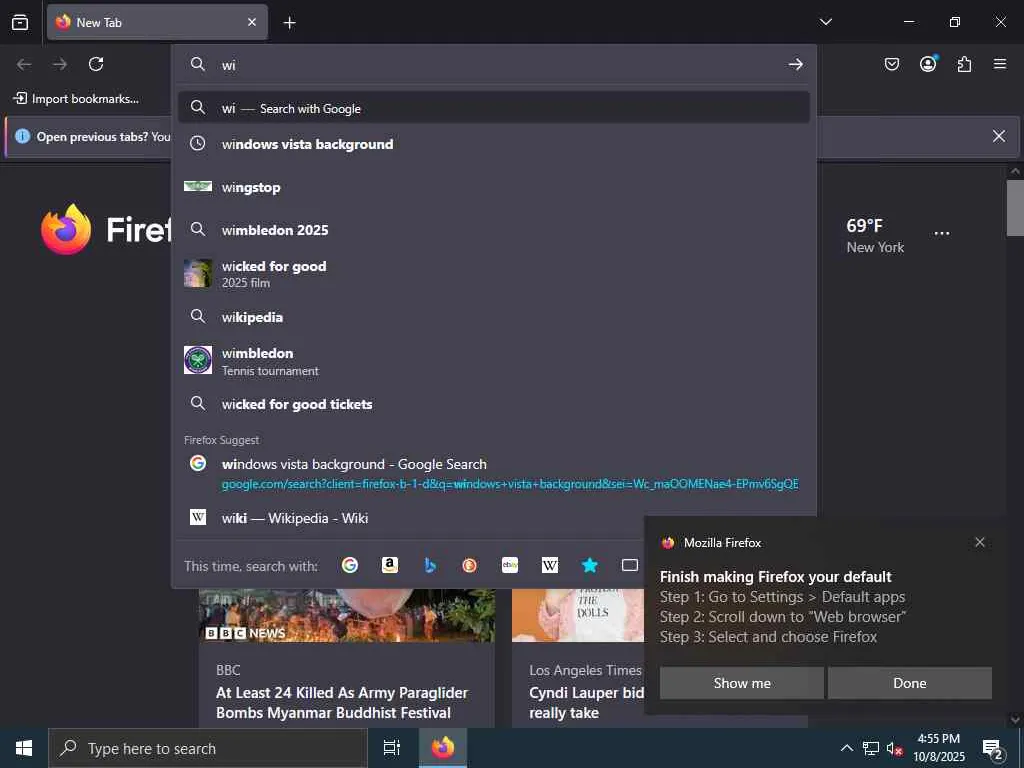Click the 69°F New York weather
The image size is (1024, 768).
point(875,236)
